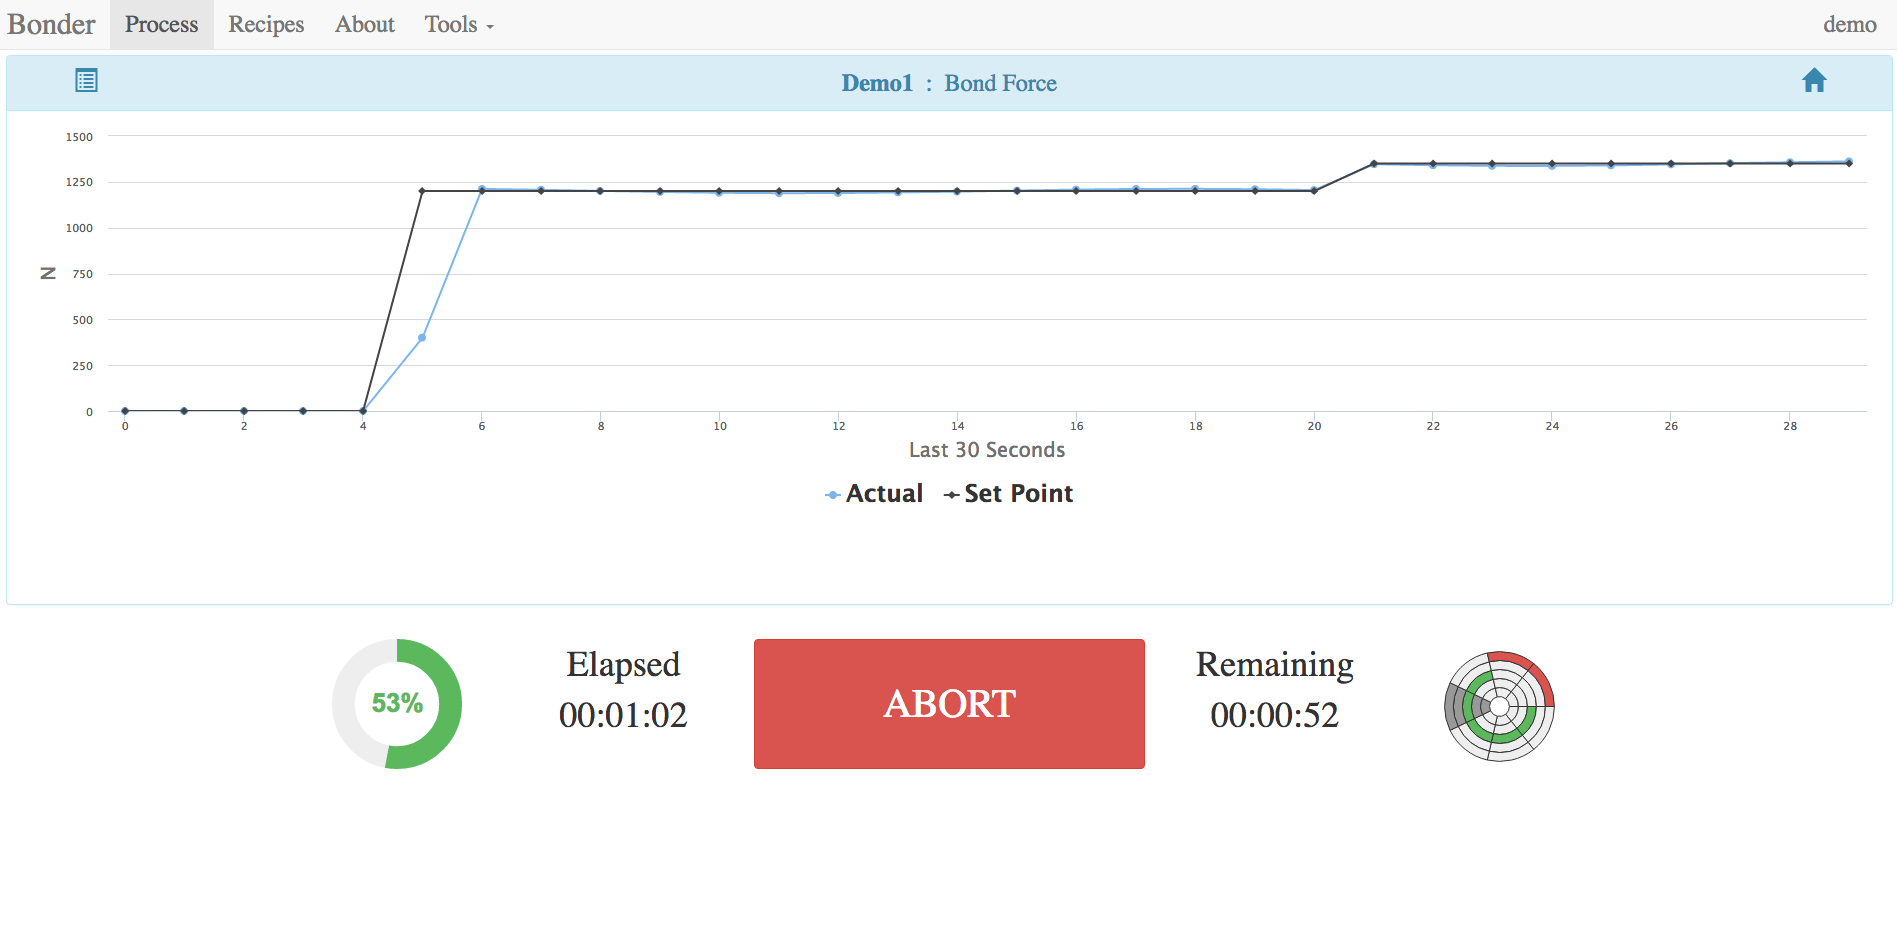1897x950 pixels.
Task: Click the Elapsed label
Action: coord(623,665)
